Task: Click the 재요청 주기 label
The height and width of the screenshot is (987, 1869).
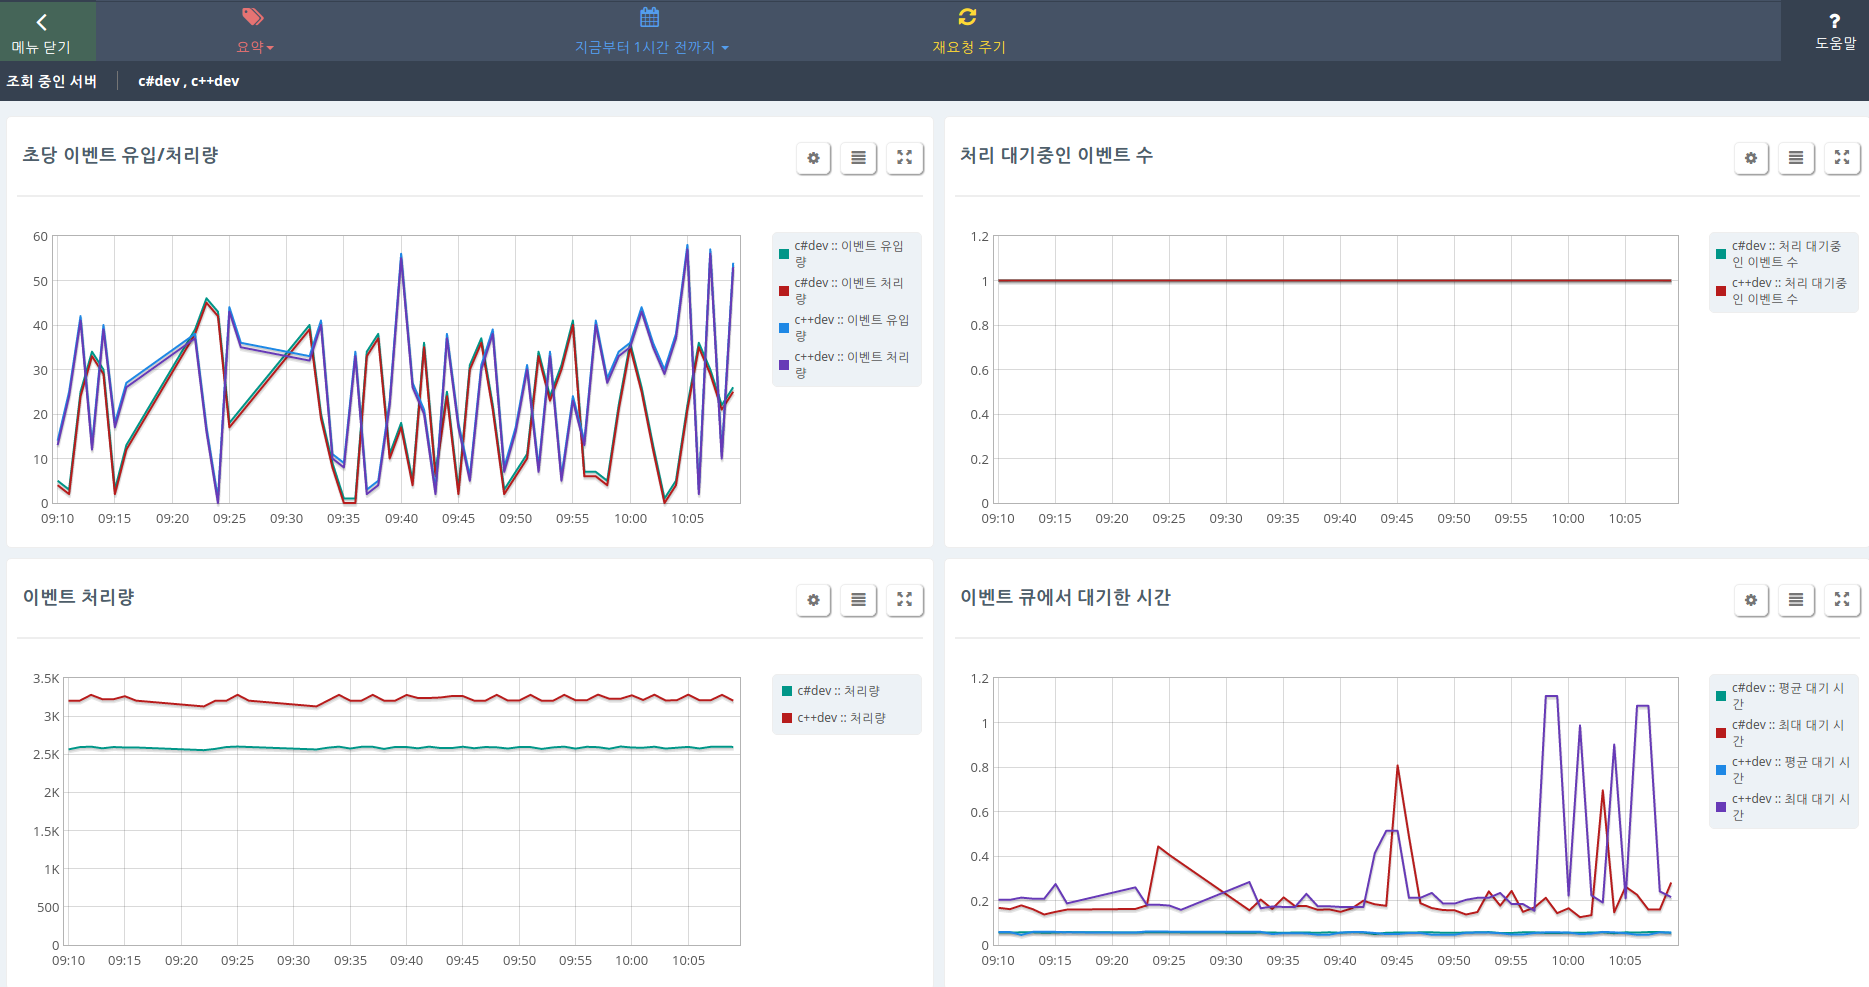Action: pyautogui.click(x=969, y=47)
